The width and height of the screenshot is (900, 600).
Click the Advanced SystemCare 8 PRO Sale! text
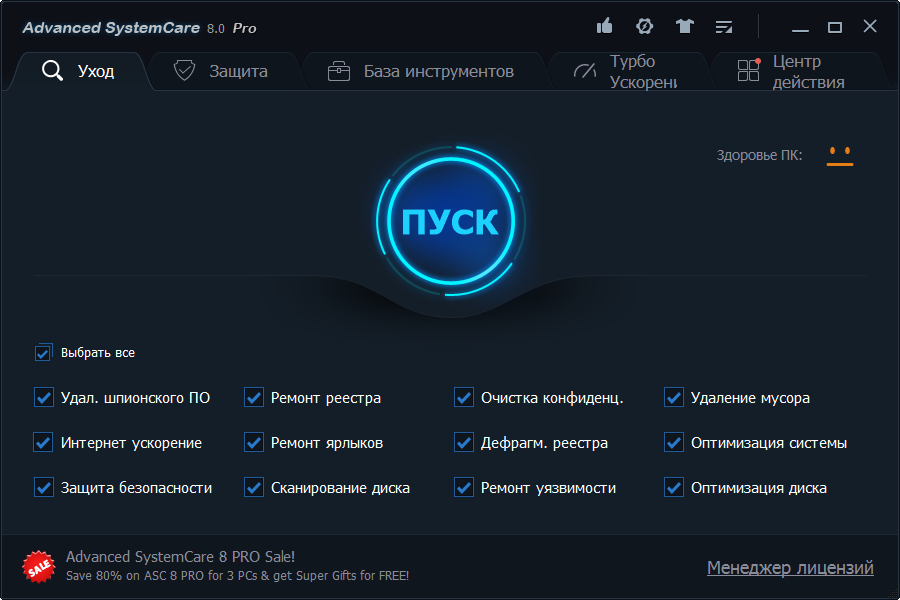(180, 556)
